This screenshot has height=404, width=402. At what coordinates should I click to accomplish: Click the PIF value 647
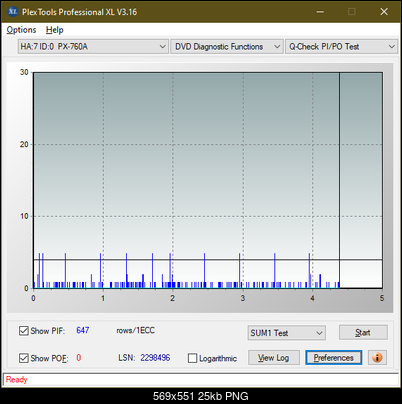[83, 330]
